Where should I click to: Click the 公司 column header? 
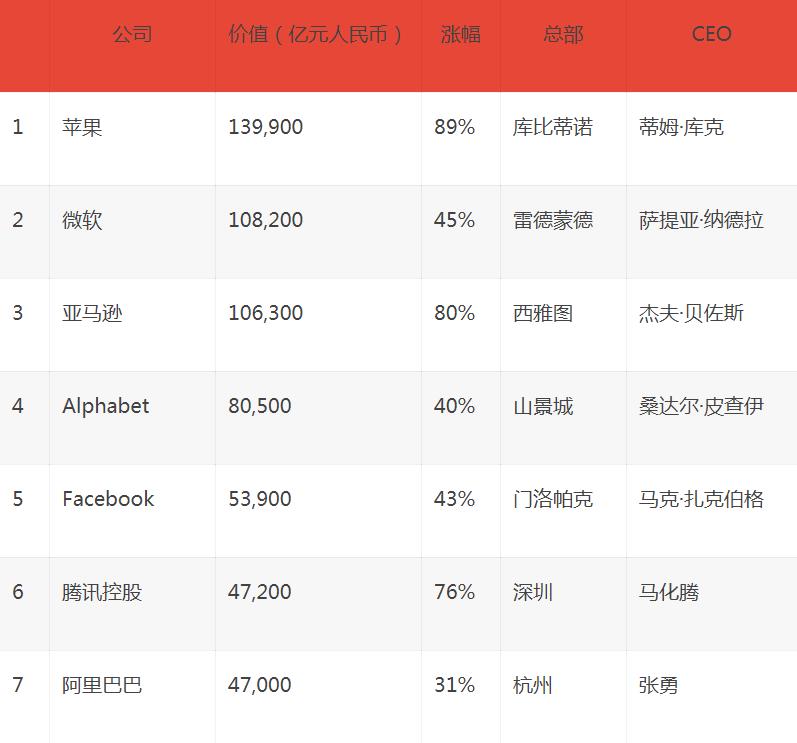click(132, 35)
